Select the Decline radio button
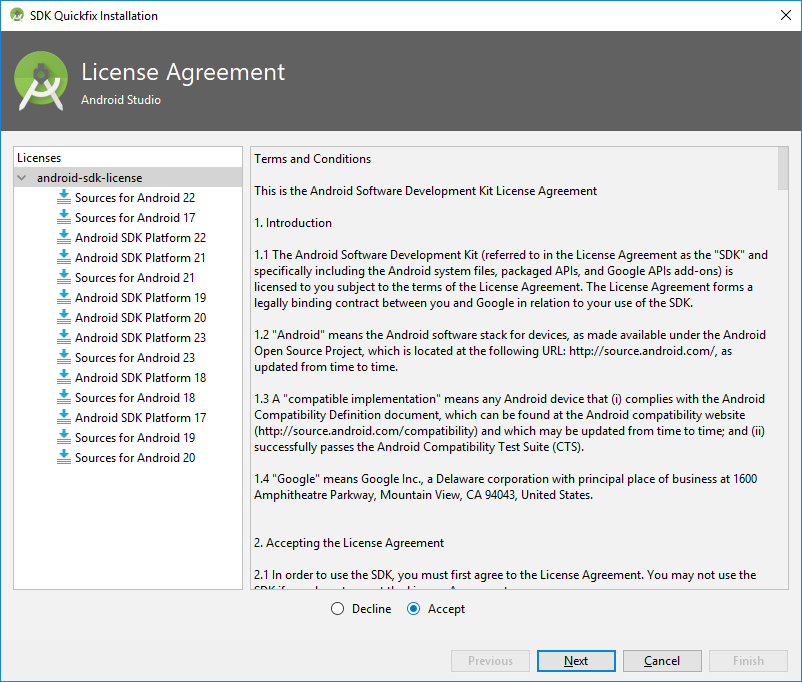 click(x=337, y=609)
